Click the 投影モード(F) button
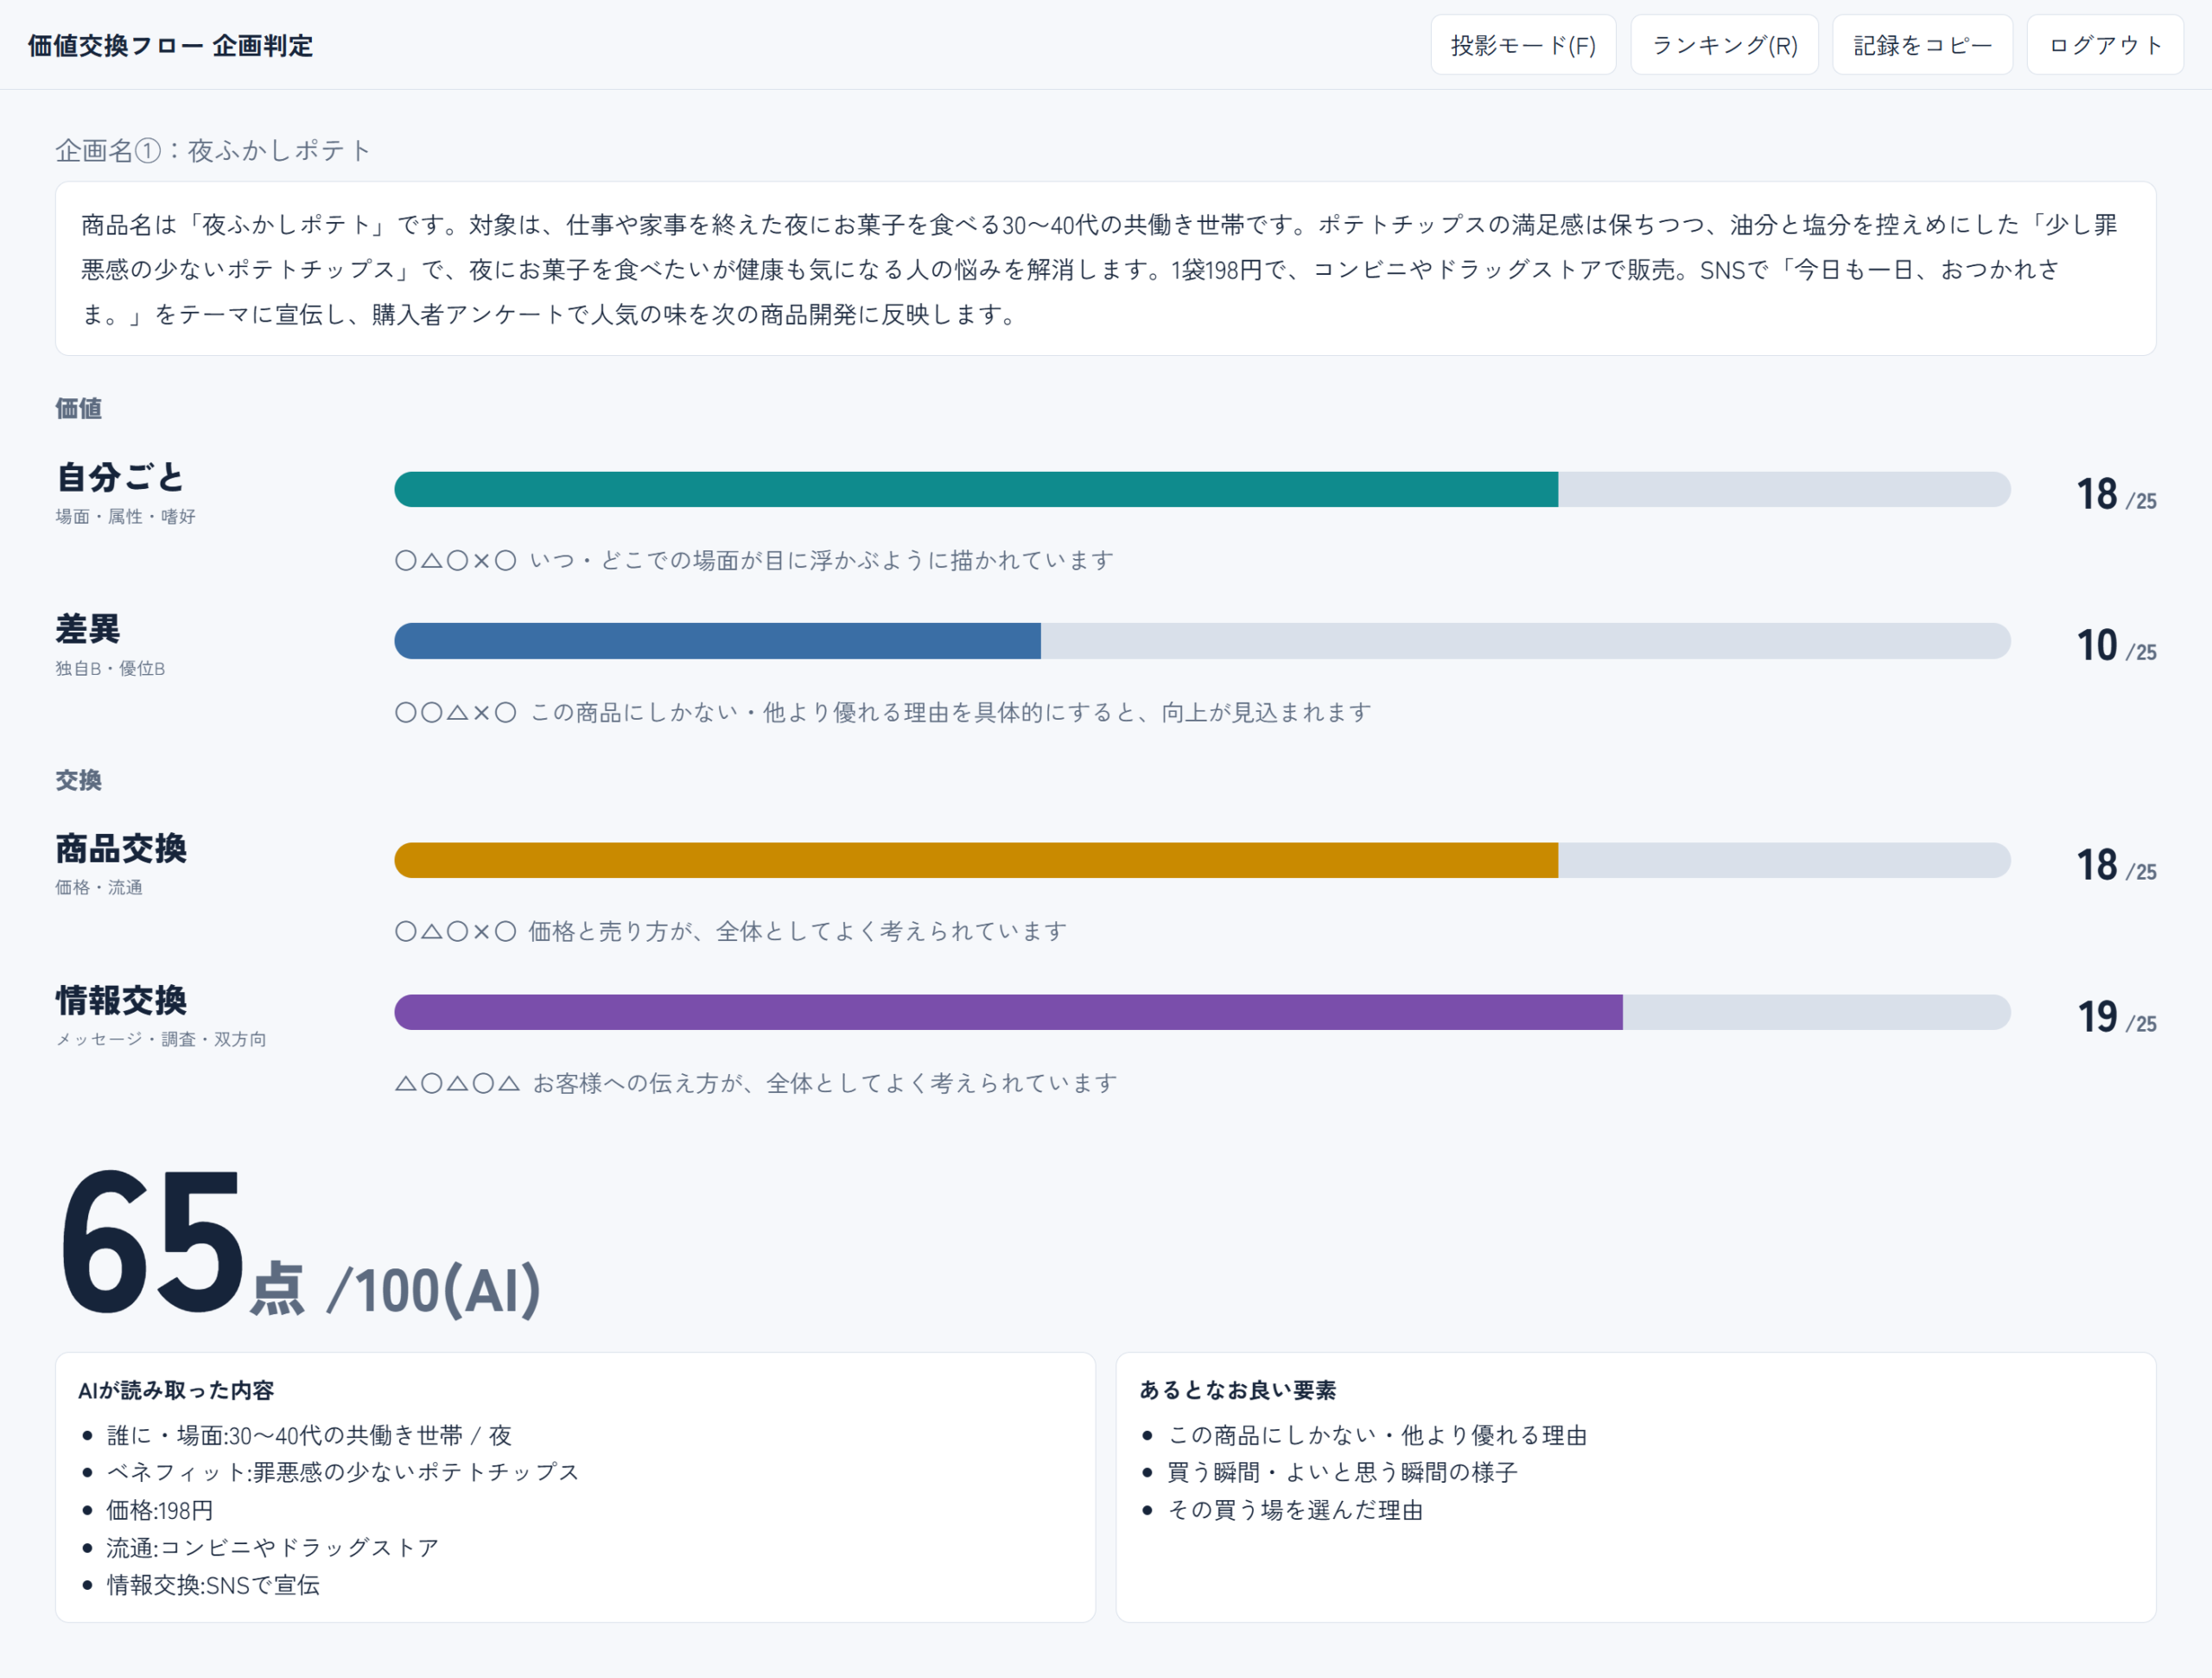 (1523, 45)
